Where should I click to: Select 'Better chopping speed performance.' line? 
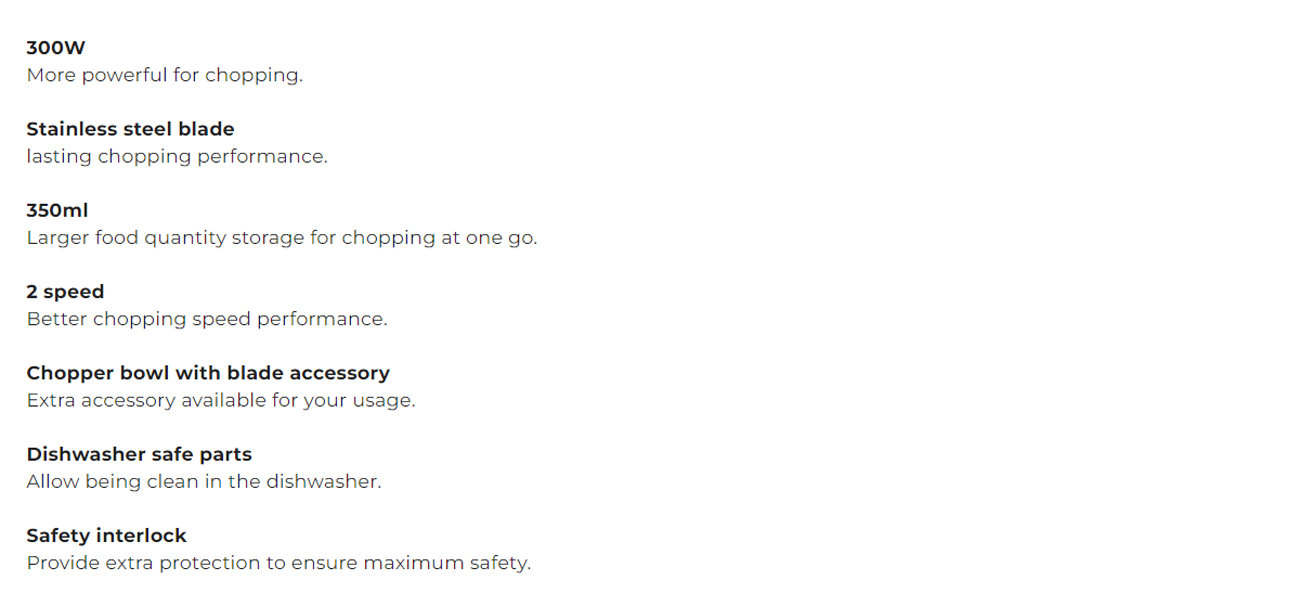[206, 319]
